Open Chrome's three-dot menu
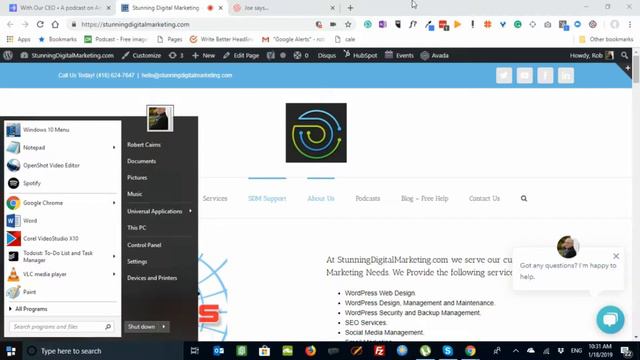 click(629, 24)
